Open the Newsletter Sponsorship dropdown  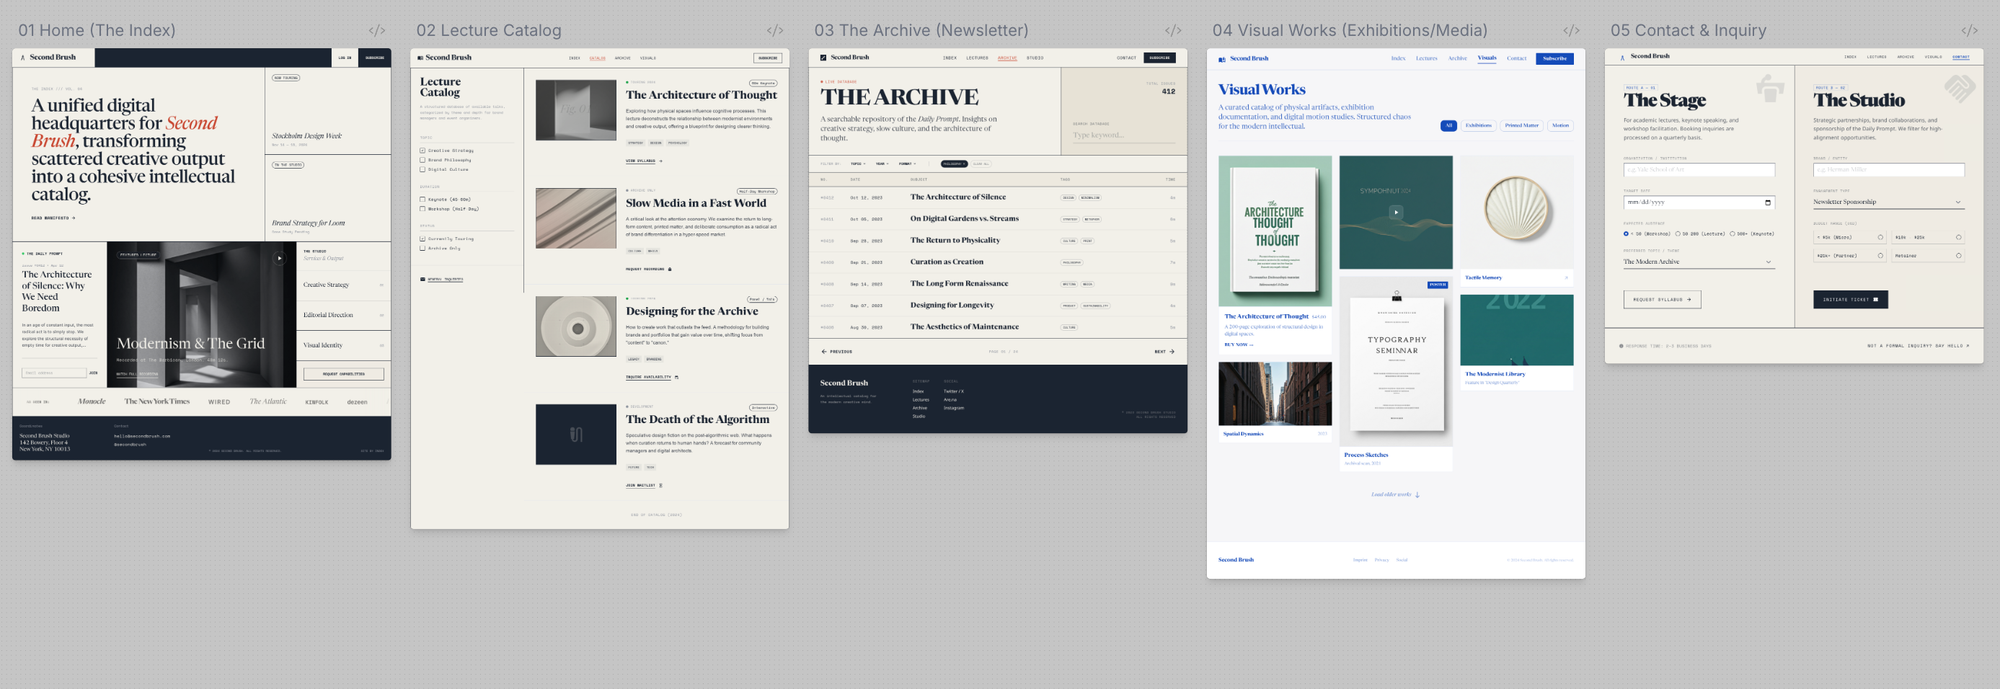(1888, 202)
